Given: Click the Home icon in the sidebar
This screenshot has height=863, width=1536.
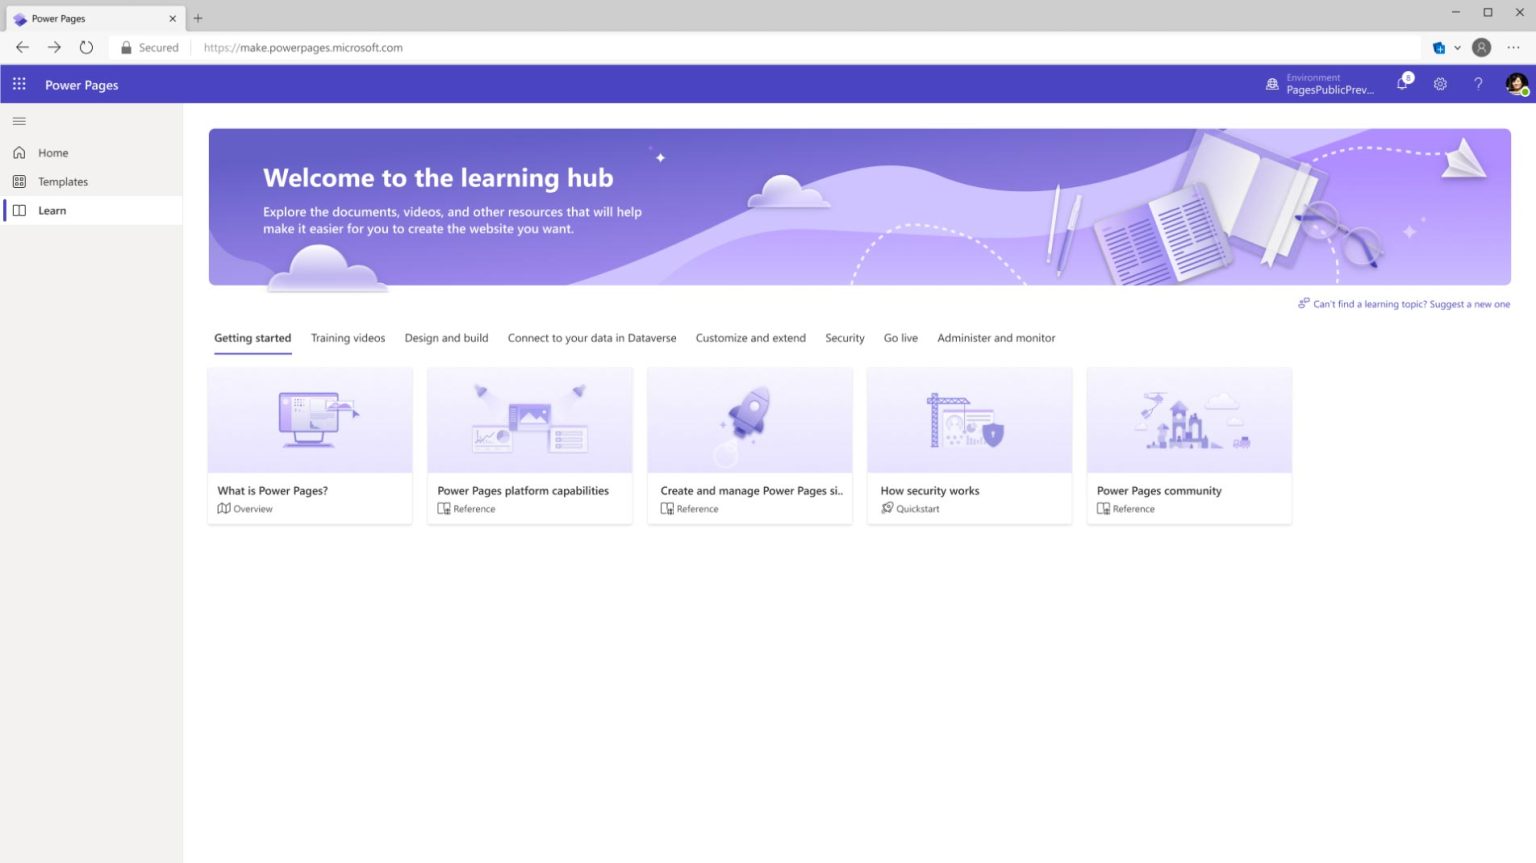Looking at the screenshot, I should (20, 152).
